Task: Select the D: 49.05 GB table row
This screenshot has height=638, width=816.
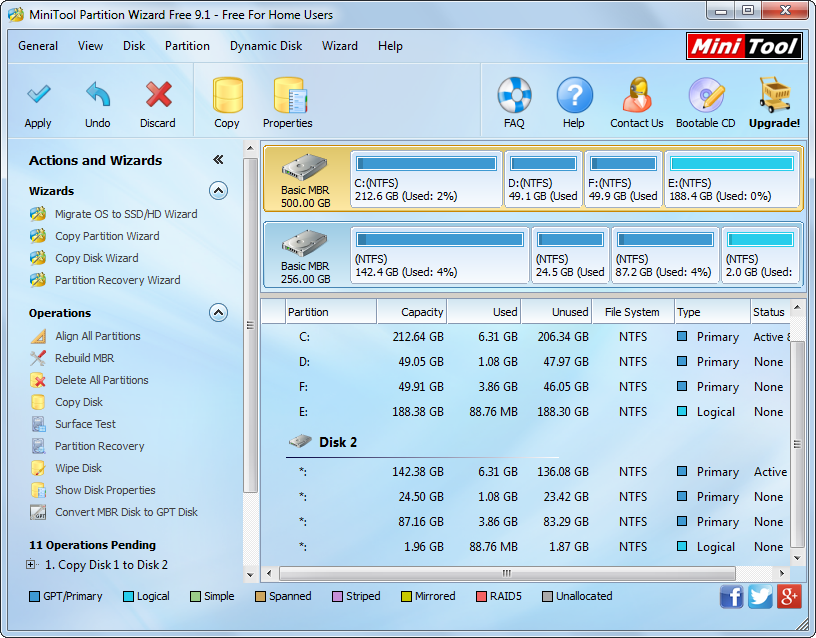Action: pyautogui.click(x=526, y=362)
